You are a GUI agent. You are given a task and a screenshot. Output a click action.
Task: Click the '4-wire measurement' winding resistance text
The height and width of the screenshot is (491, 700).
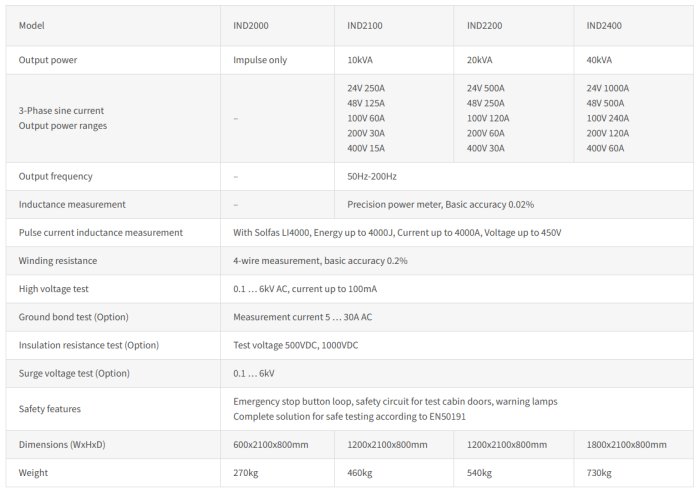click(x=320, y=261)
